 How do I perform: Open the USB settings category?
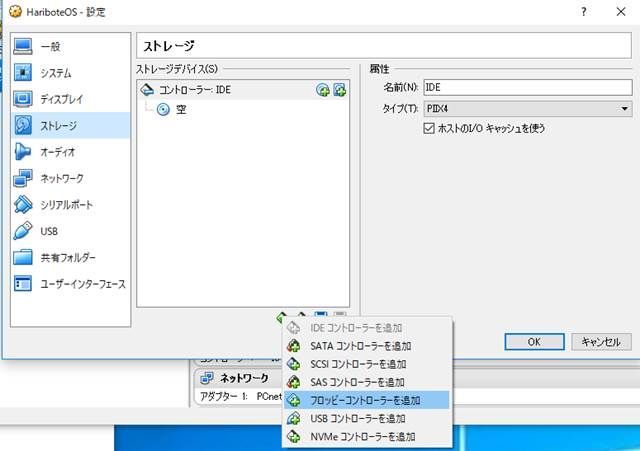click(x=70, y=231)
